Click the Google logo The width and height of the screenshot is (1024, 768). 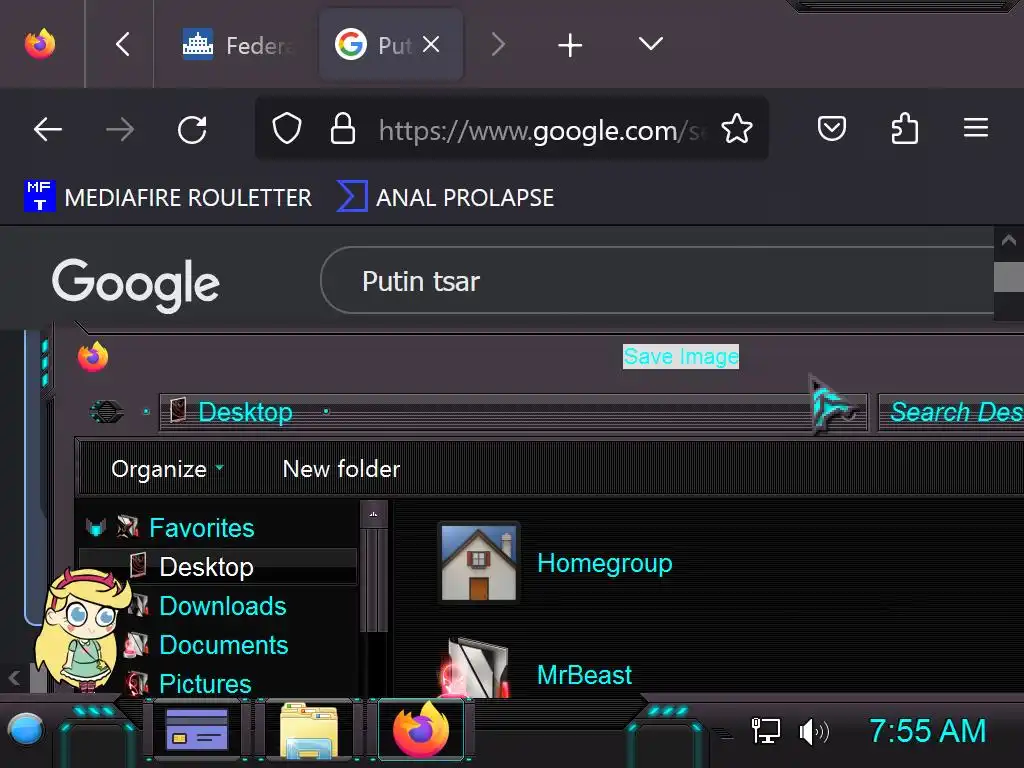(x=136, y=285)
